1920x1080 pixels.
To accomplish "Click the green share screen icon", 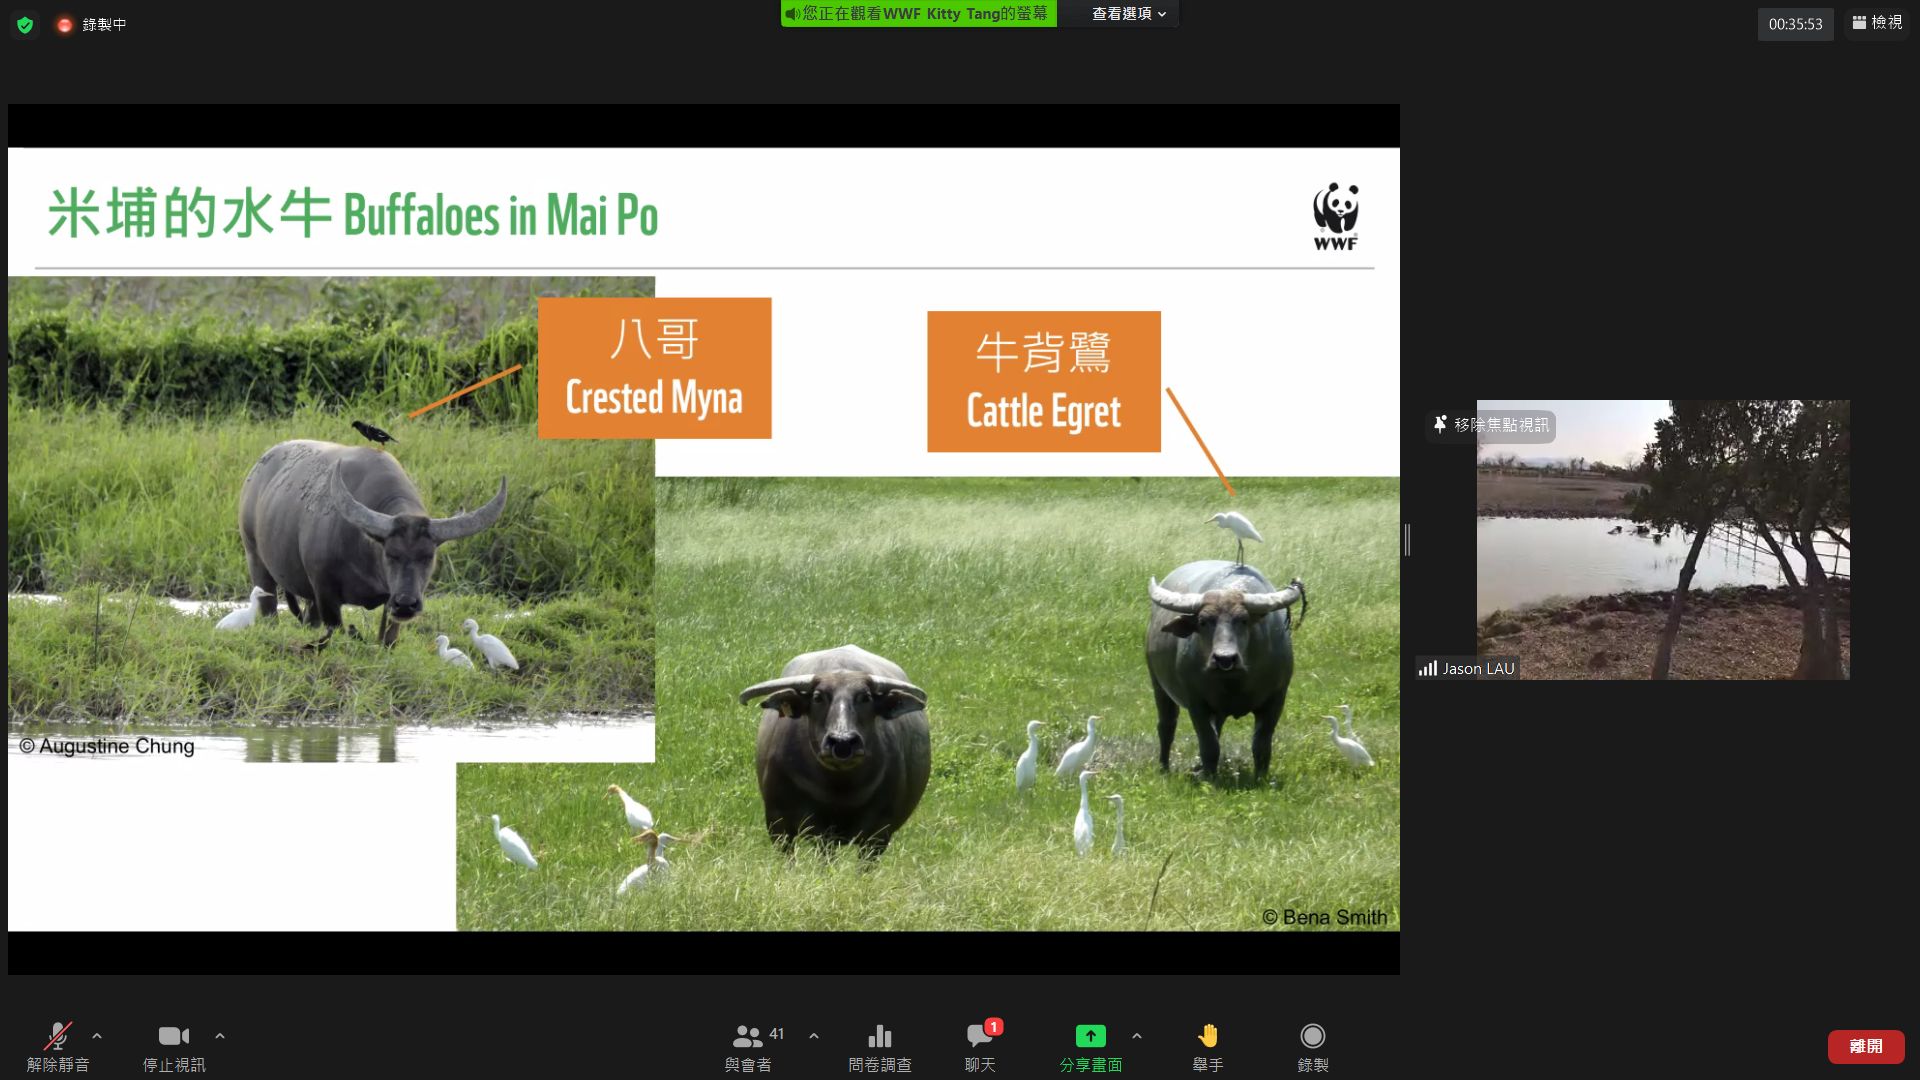I will (1090, 1036).
